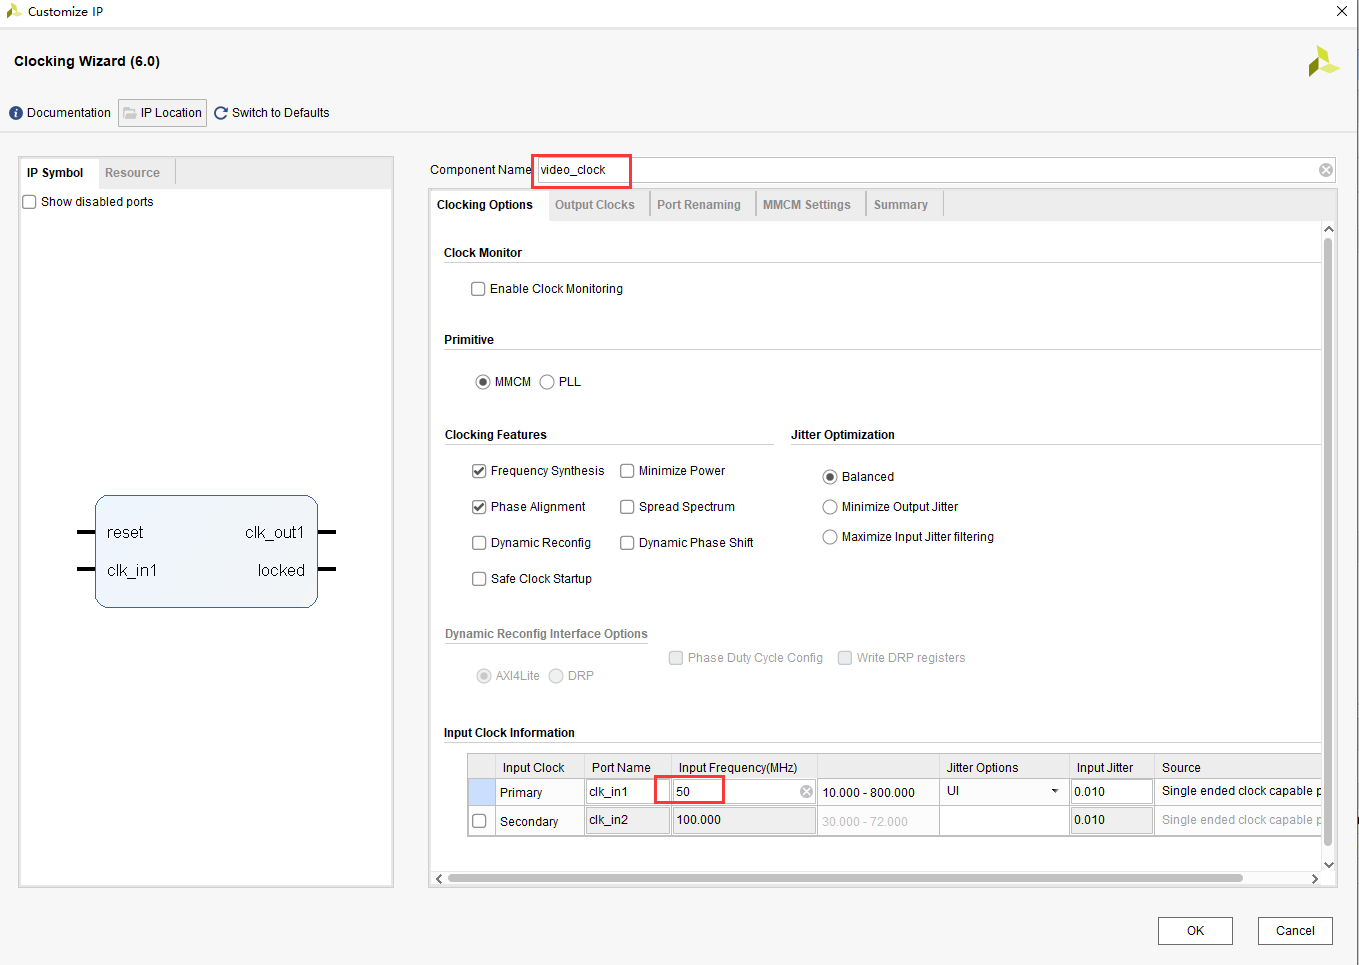Select the IP Symbol tab
The height and width of the screenshot is (965, 1359).
[55, 173]
